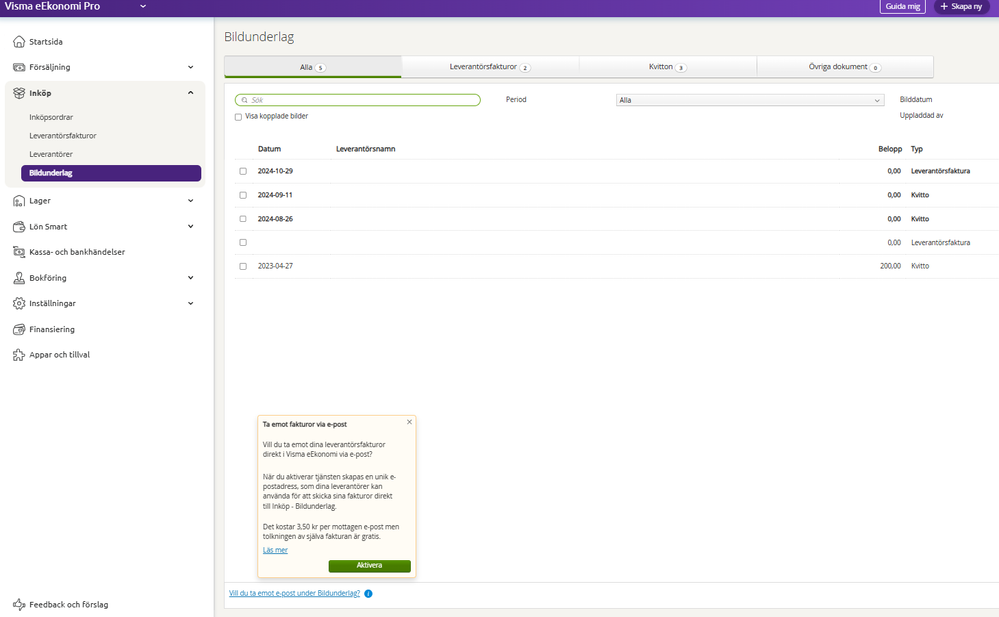Click the Lager warehouse icon
This screenshot has width=999, height=617.
pyautogui.click(x=19, y=201)
